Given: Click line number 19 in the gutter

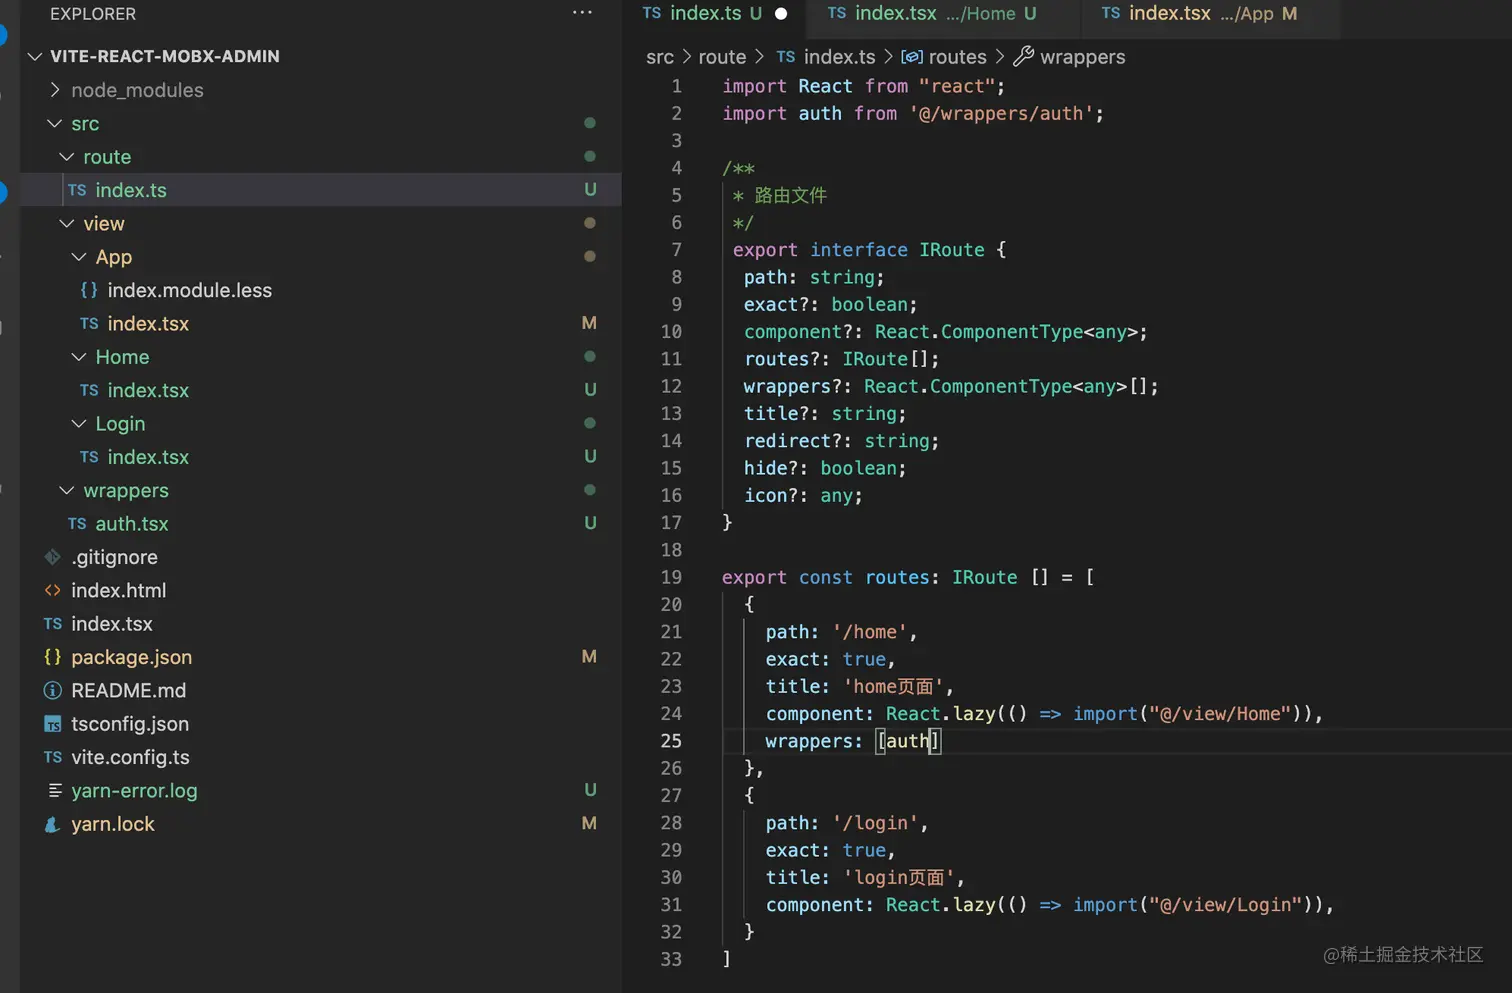Looking at the screenshot, I should [671, 578].
